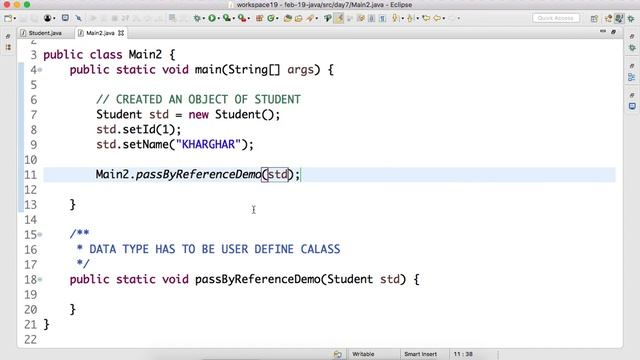640x360 pixels.
Task: Click the Outline view icon in right trim
Action: 632,77
